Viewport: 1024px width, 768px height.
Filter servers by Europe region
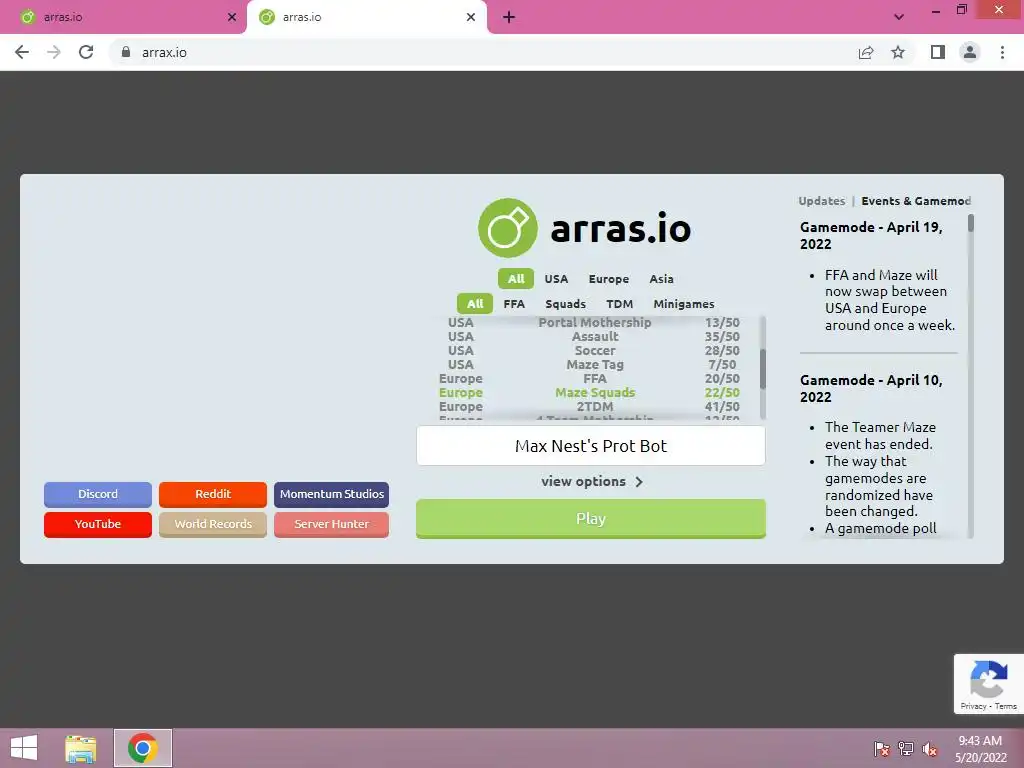(x=609, y=279)
